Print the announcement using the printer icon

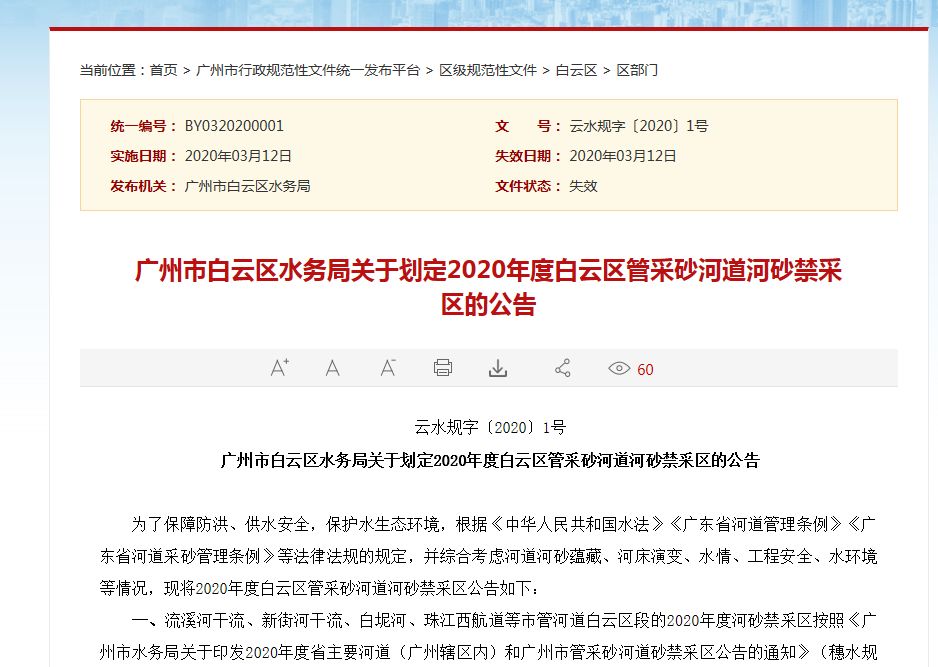(x=443, y=368)
